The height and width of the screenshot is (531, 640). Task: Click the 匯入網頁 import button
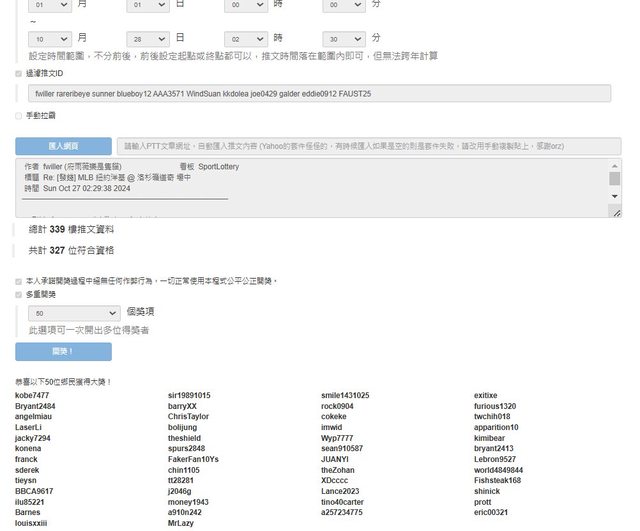coord(63,146)
